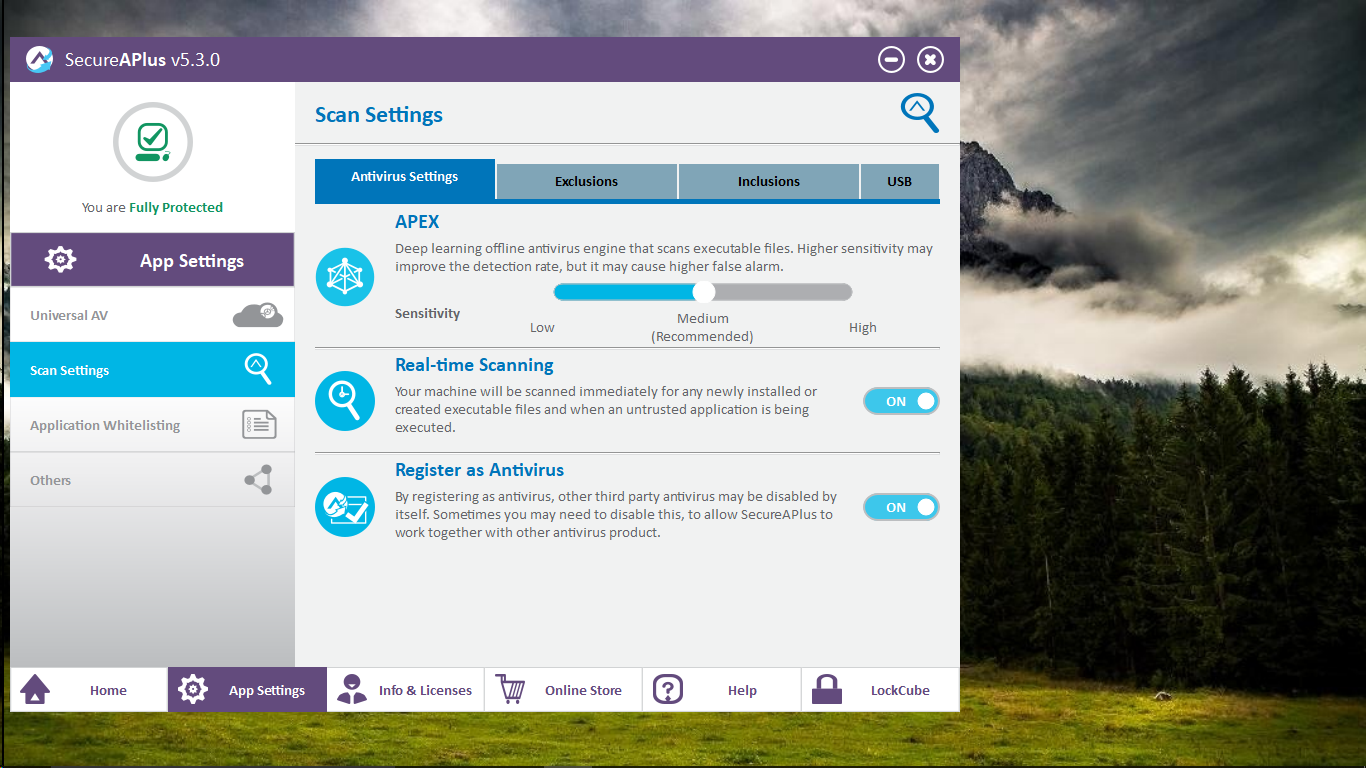Click the Register as Antivirus heading

480,470
